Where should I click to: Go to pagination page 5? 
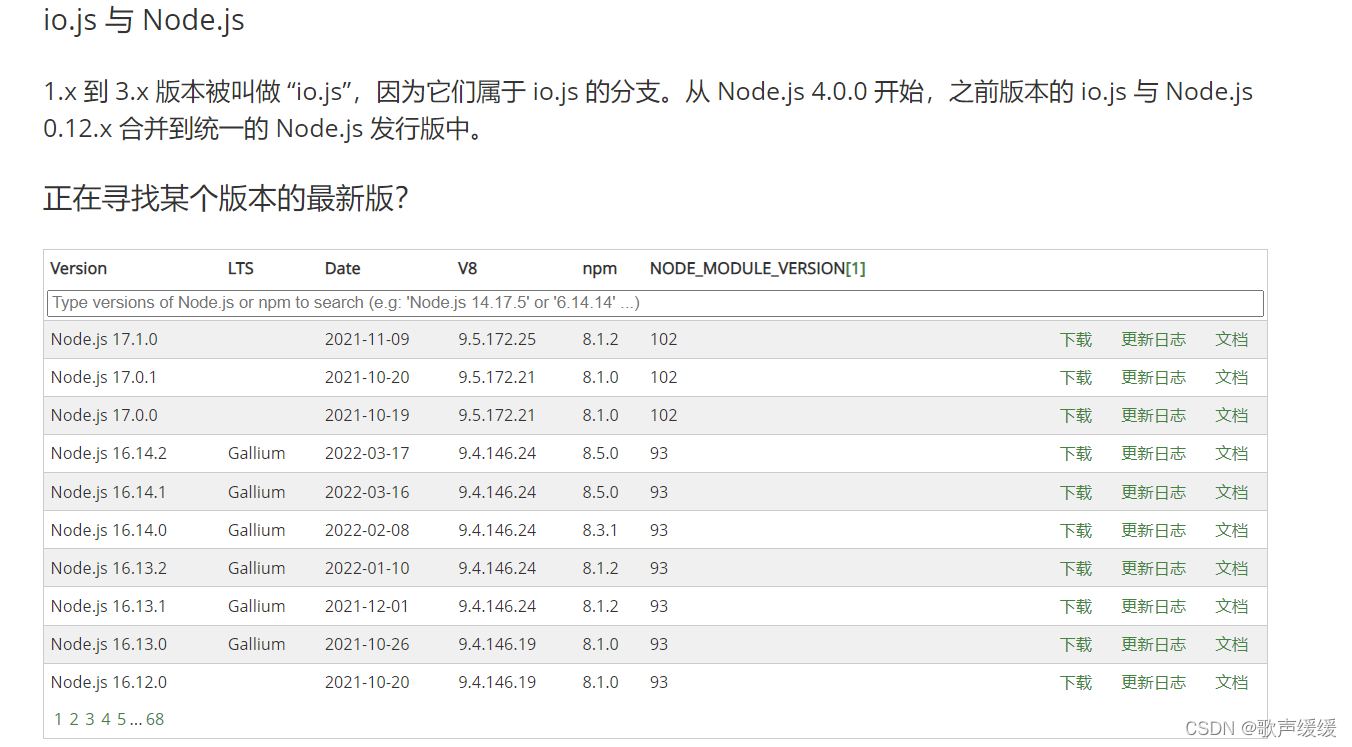[x=121, y=719]
